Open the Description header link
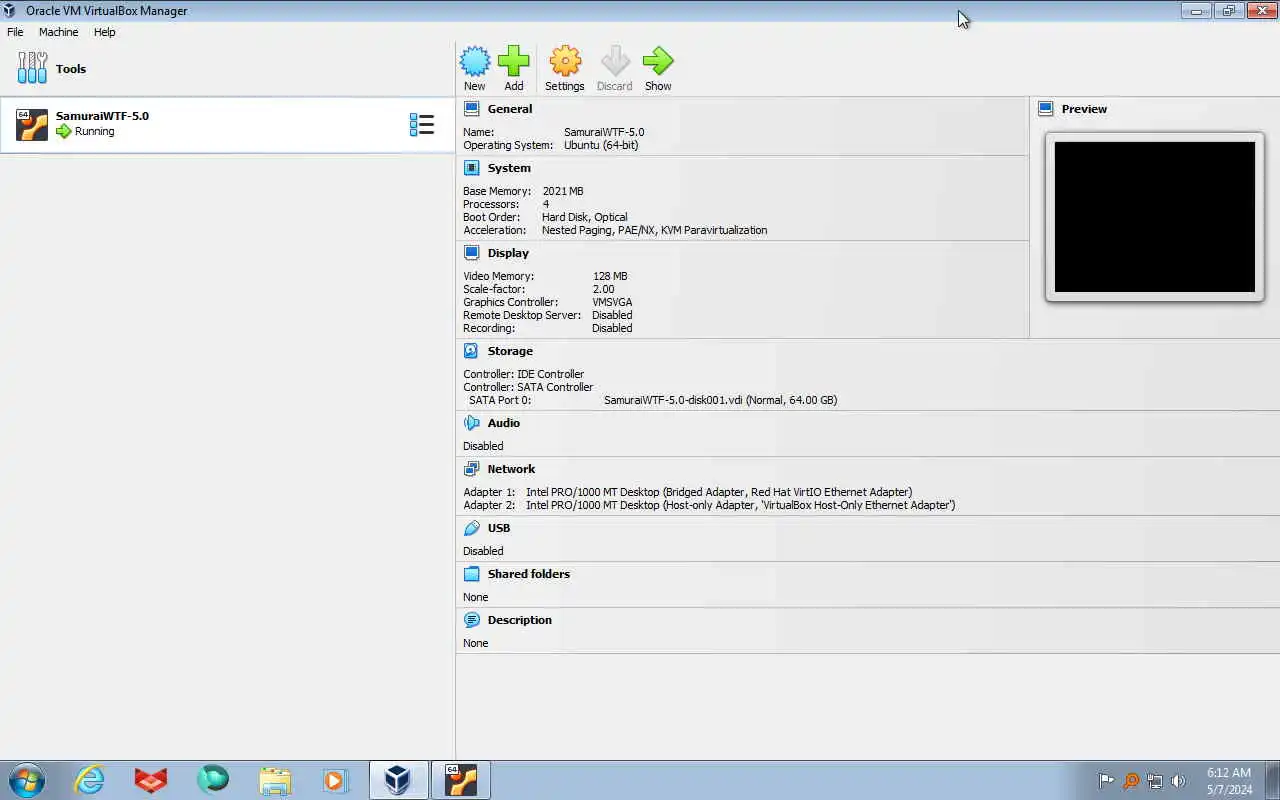1280x800 pixels. (x=520, y=620)
